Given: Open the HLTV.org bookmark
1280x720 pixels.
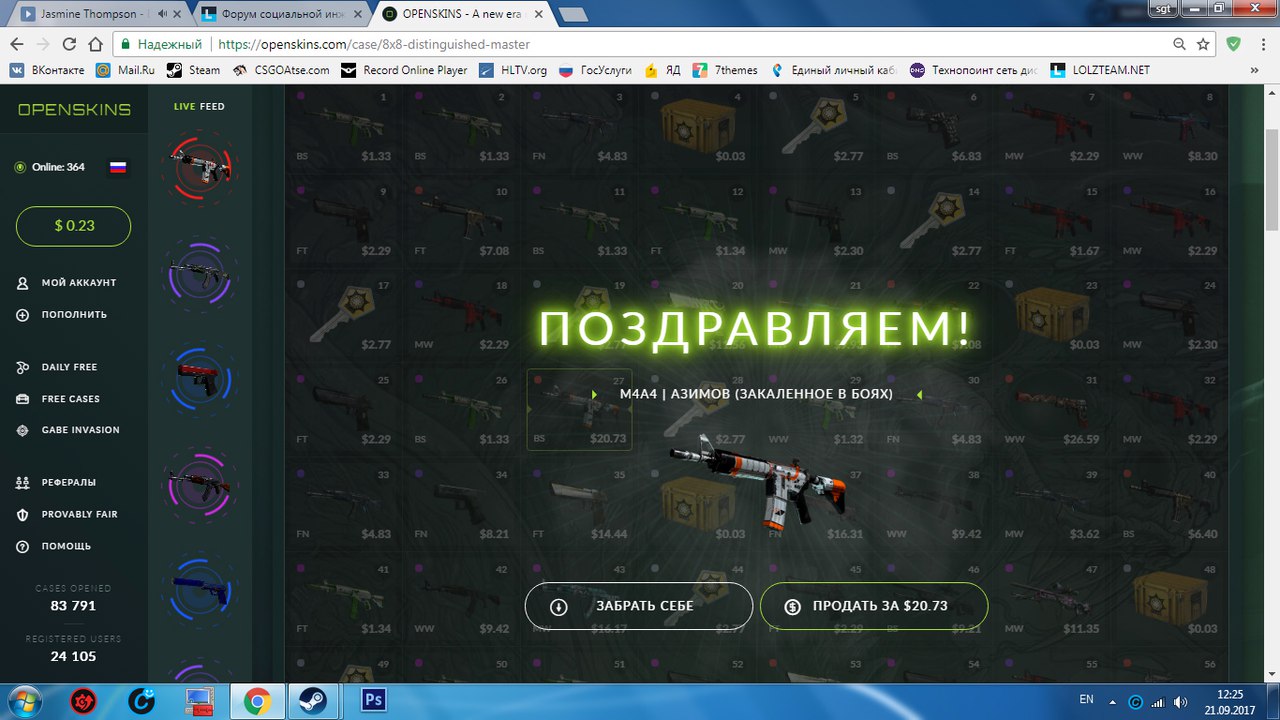Looking at the screenshot, I should pos(514,70).
